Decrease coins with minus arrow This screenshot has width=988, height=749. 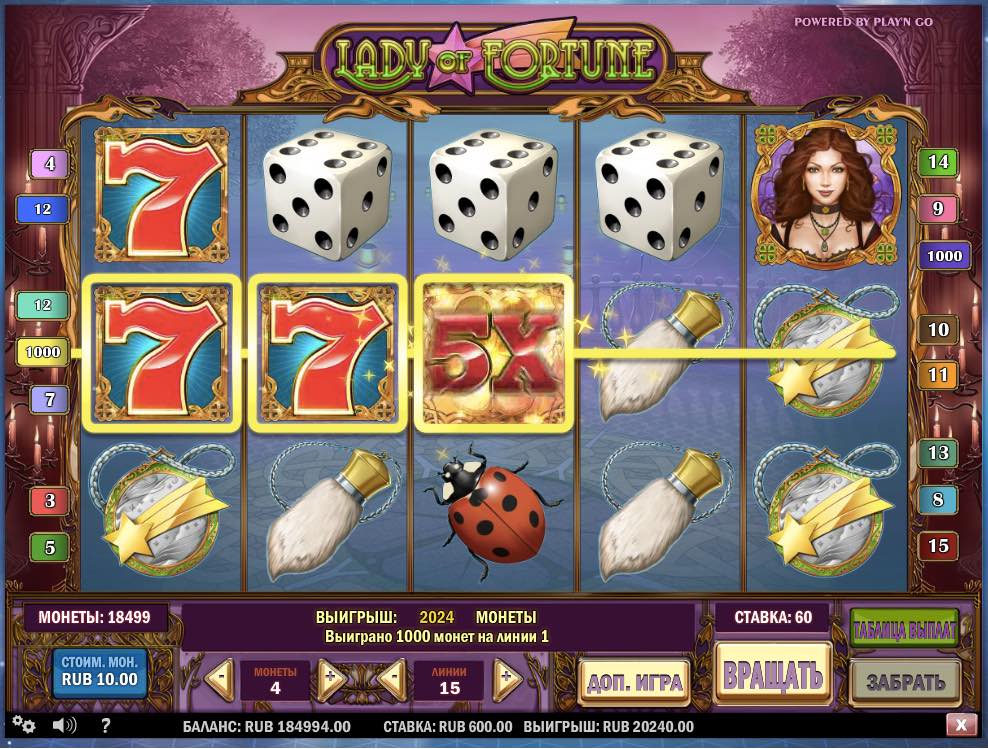tap(220, 679)
